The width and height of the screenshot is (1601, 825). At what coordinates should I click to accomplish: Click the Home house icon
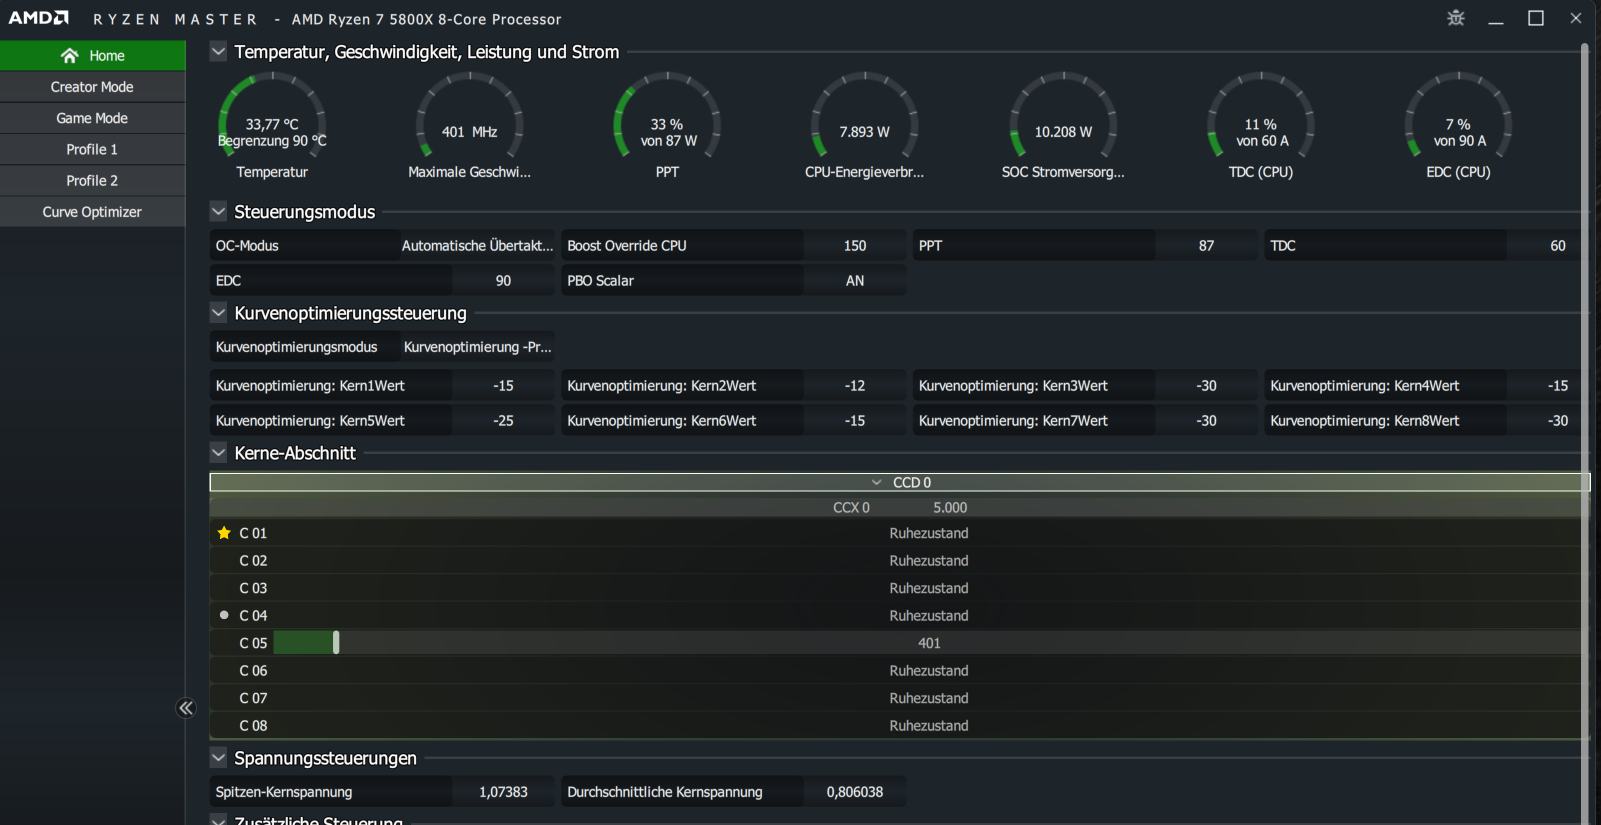69,56
